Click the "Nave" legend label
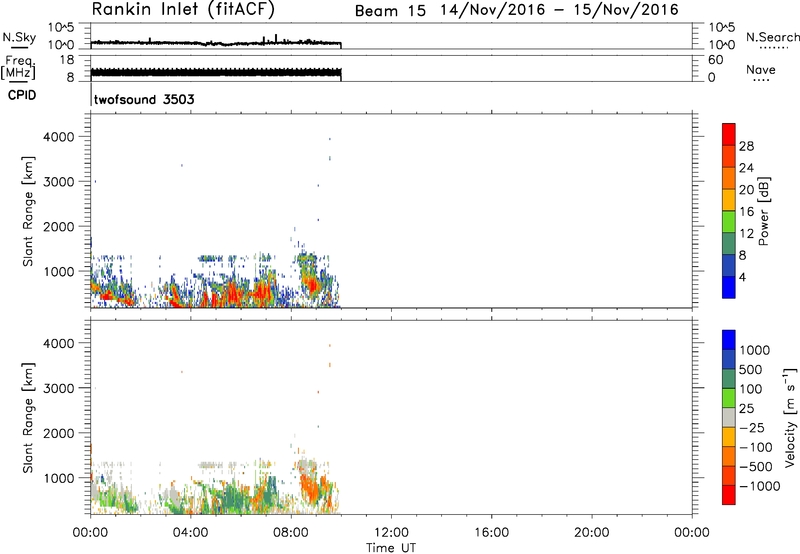 tap(761, 69)
